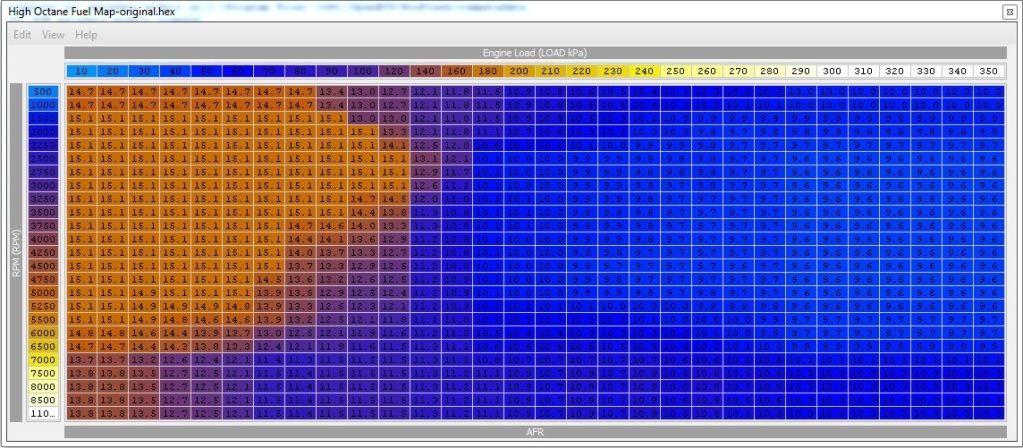
Task: Select AFR cell at 500 RPM, 10 kPa
Action: [81, 91]
